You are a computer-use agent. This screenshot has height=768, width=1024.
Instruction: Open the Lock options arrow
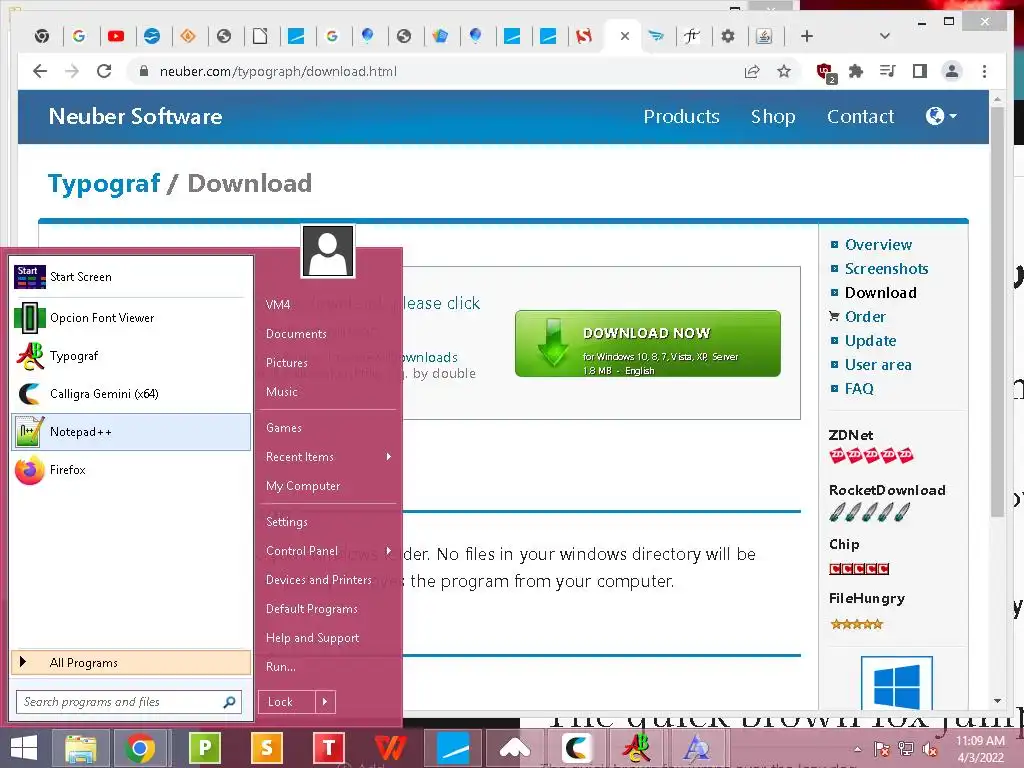click(325, 702)
